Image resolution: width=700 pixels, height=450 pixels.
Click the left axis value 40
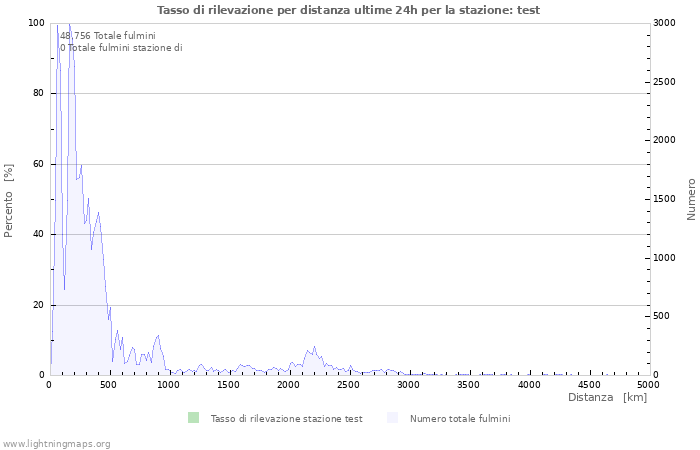click(39, 234)
